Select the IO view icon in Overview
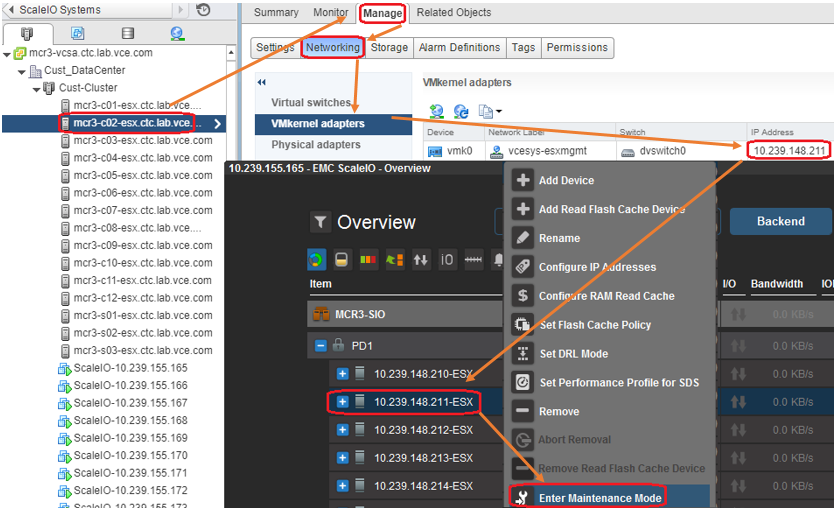Screen dimensions: 834x508 click(x=447, y=260)
